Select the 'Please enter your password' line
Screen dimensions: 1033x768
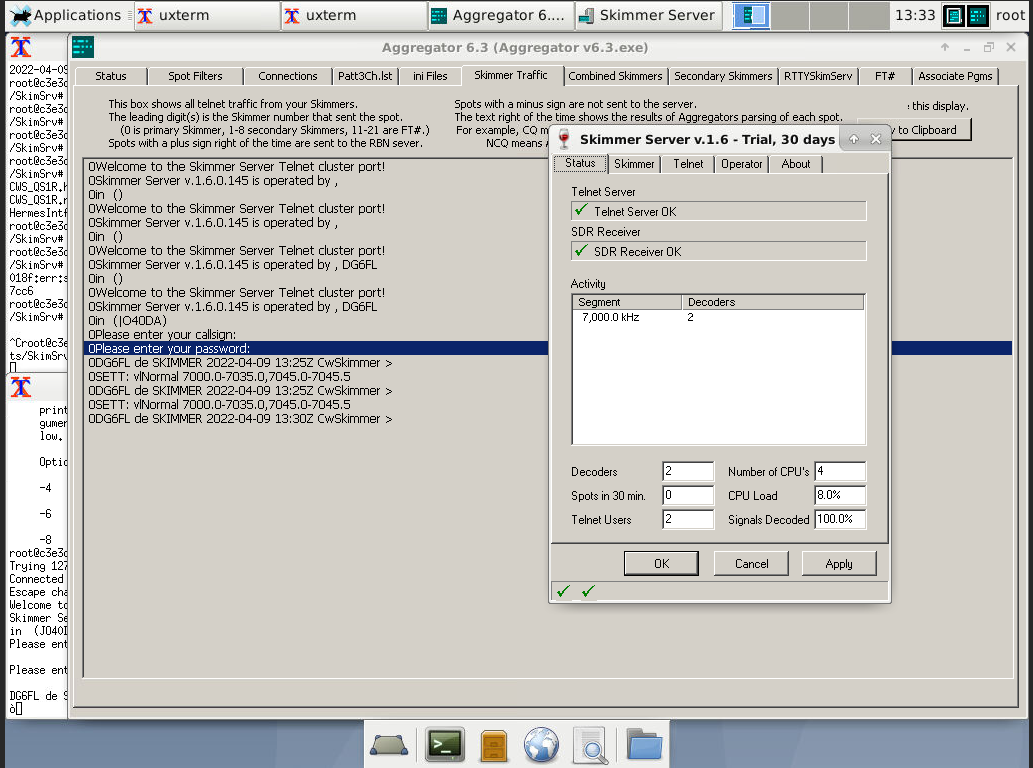tap(316, 348)
